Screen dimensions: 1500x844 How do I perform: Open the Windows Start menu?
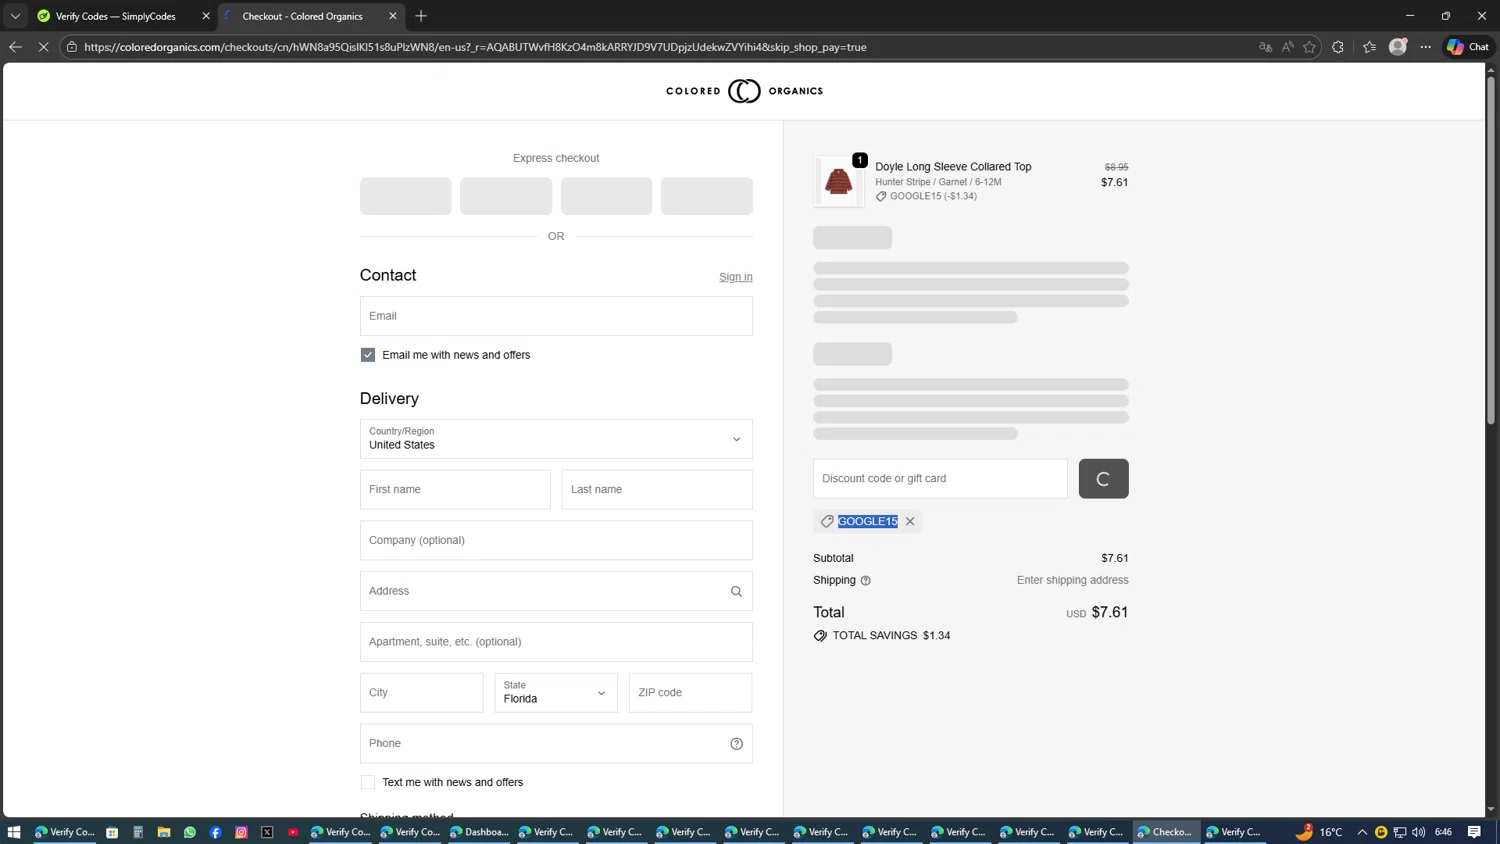tap(14, 832)
